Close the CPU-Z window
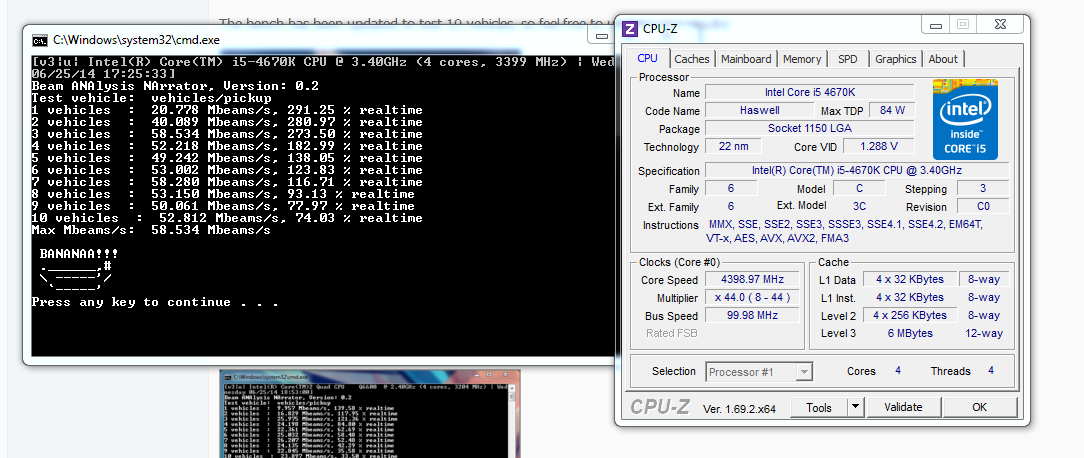Image resolution: width=1084 pixels, height=458 pixels. pos(1000,25)
